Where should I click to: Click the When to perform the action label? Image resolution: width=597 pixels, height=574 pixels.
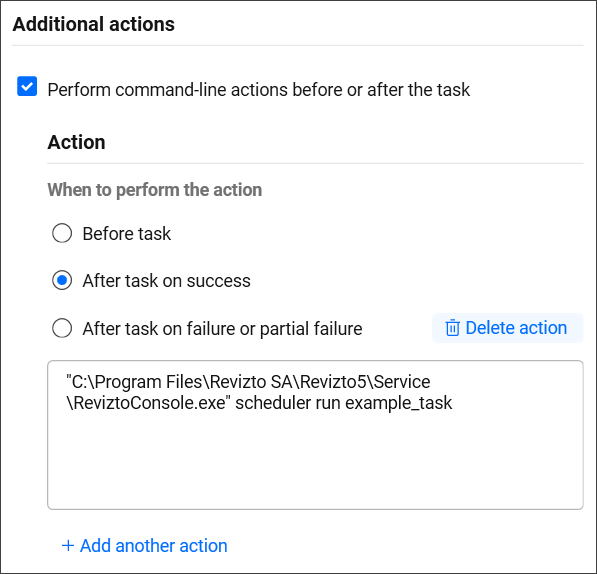pyautogui.click(x=155, y=190)
